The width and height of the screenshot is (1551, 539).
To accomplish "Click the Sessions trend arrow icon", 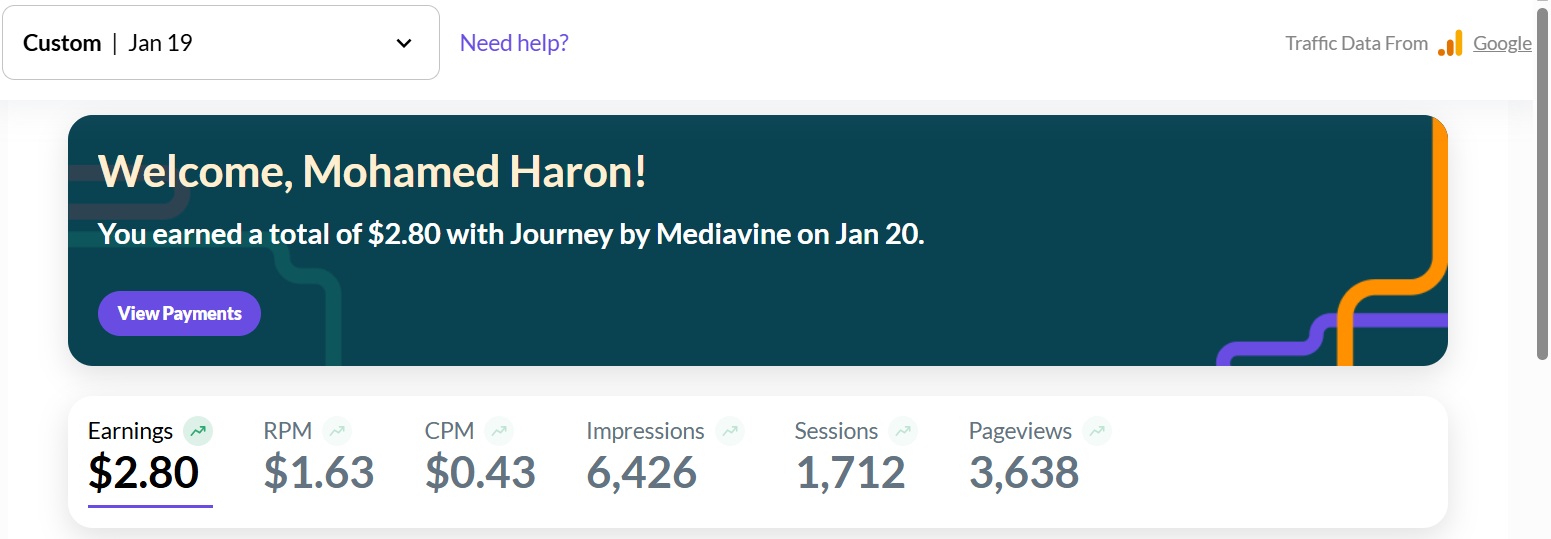I will pos(903,432).
